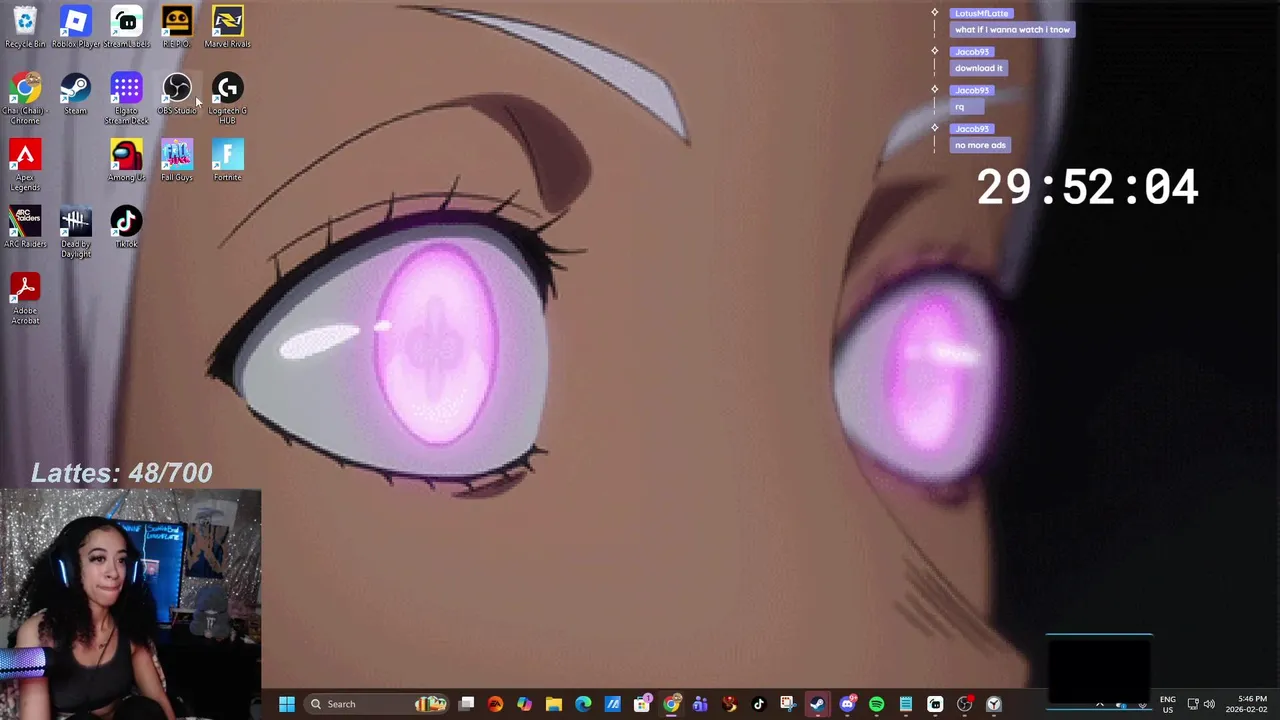Switch to OBS Studio on the taskbar
This screenshot has height=720, width=1280.
[x=964, y=704]
